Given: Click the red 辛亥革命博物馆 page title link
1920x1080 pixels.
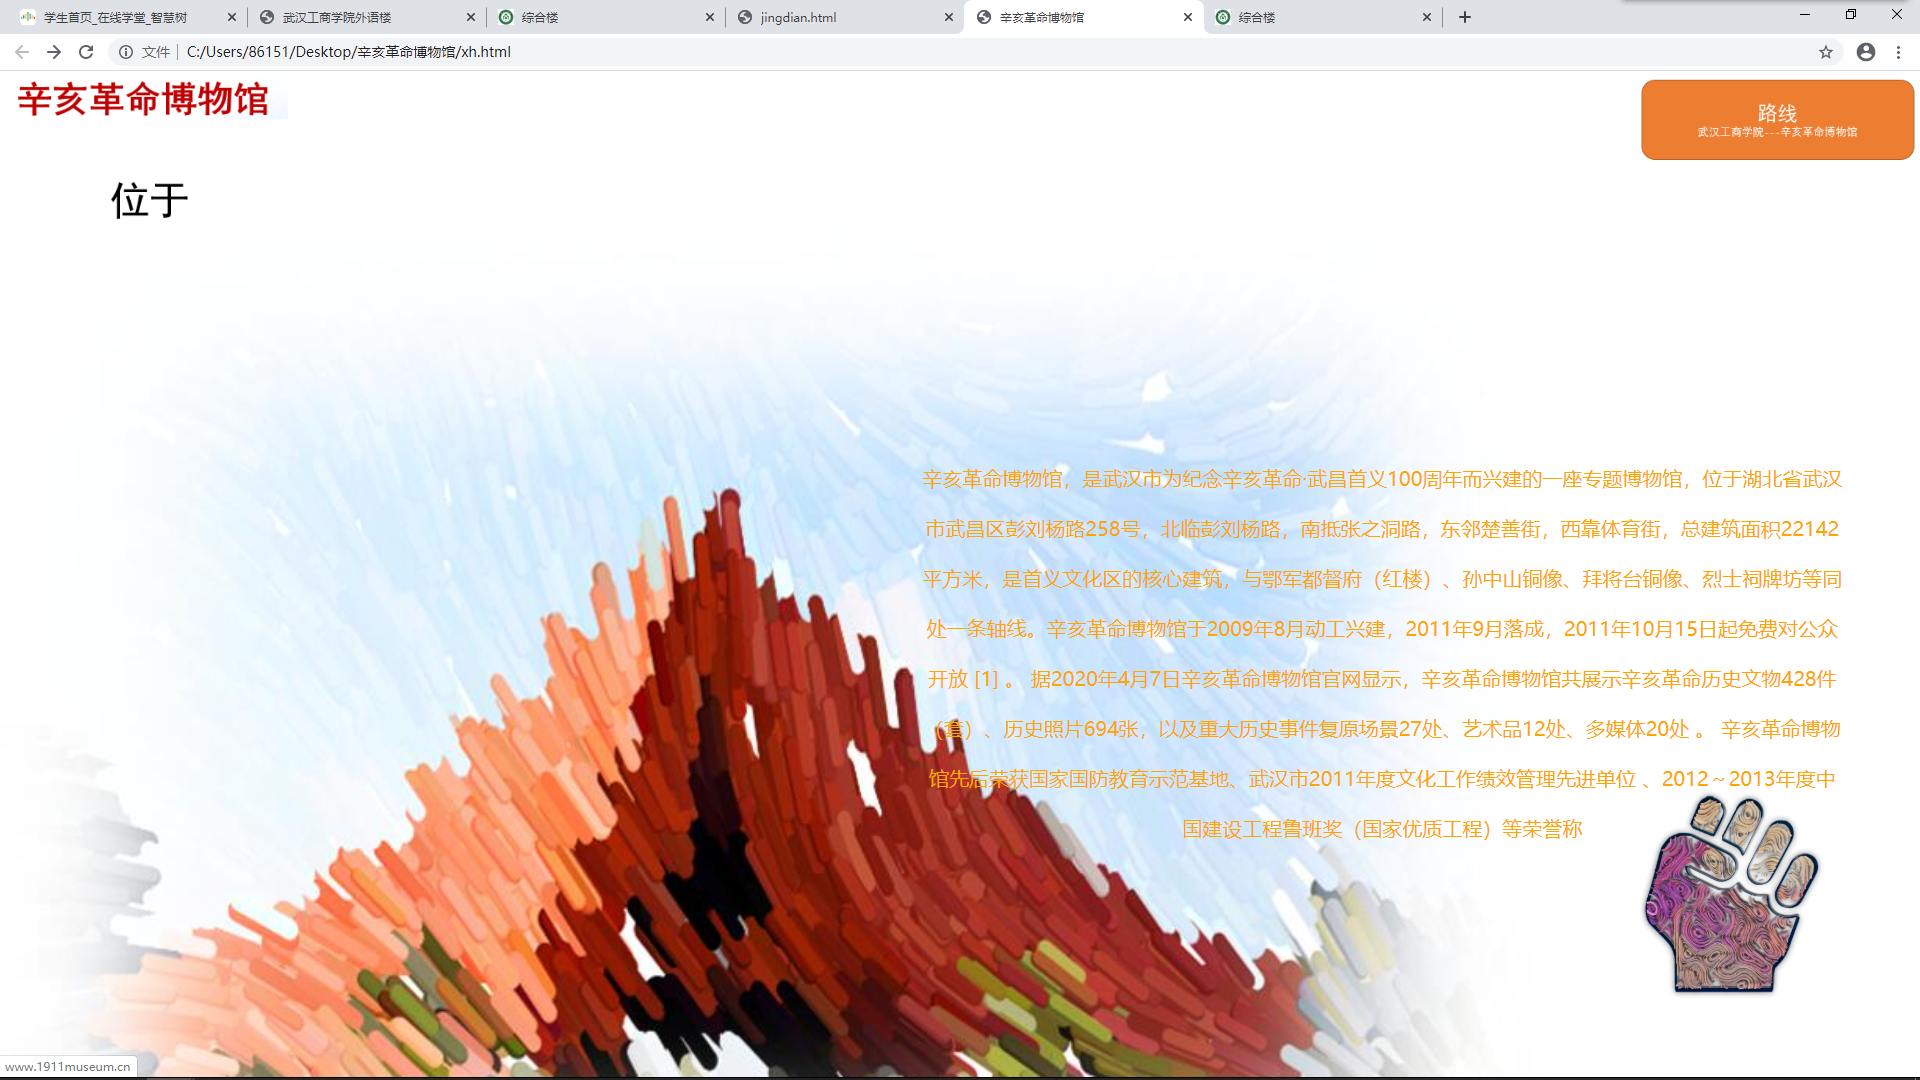Looking at the screenshot, I should [144, 100].
